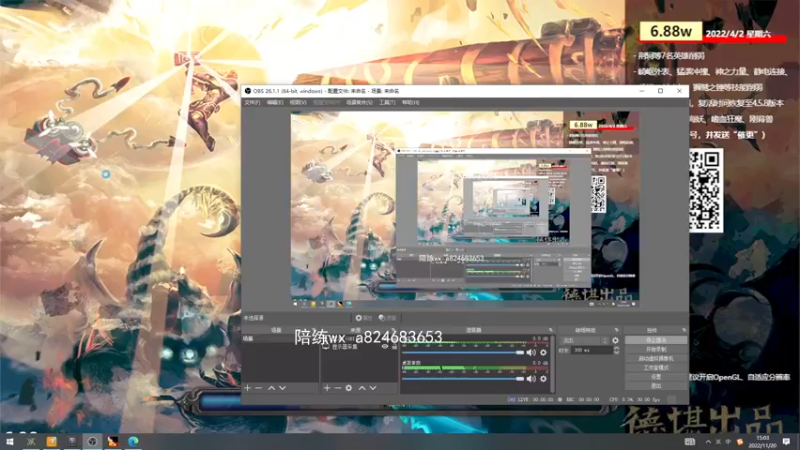Pop out the Controls dock icon

(684, 330)
